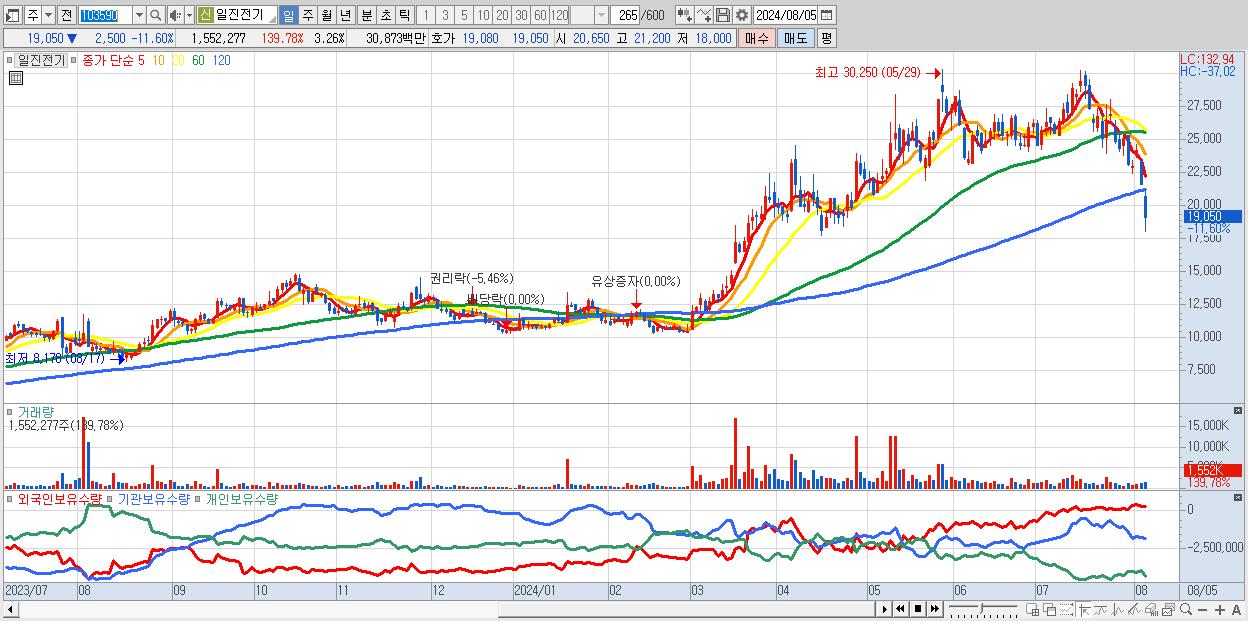
Task: Click the 2024/08/05 date field
Action: point(785,15)
